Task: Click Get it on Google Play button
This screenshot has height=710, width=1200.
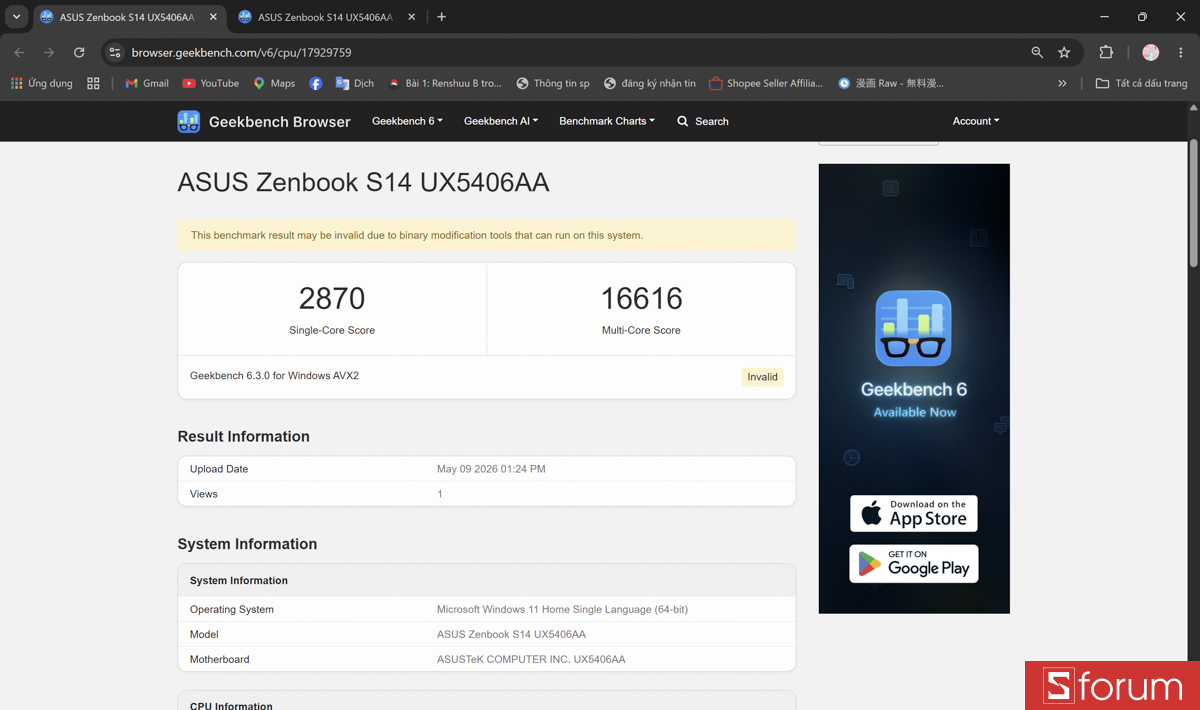Action: click(x=914, y=564)
